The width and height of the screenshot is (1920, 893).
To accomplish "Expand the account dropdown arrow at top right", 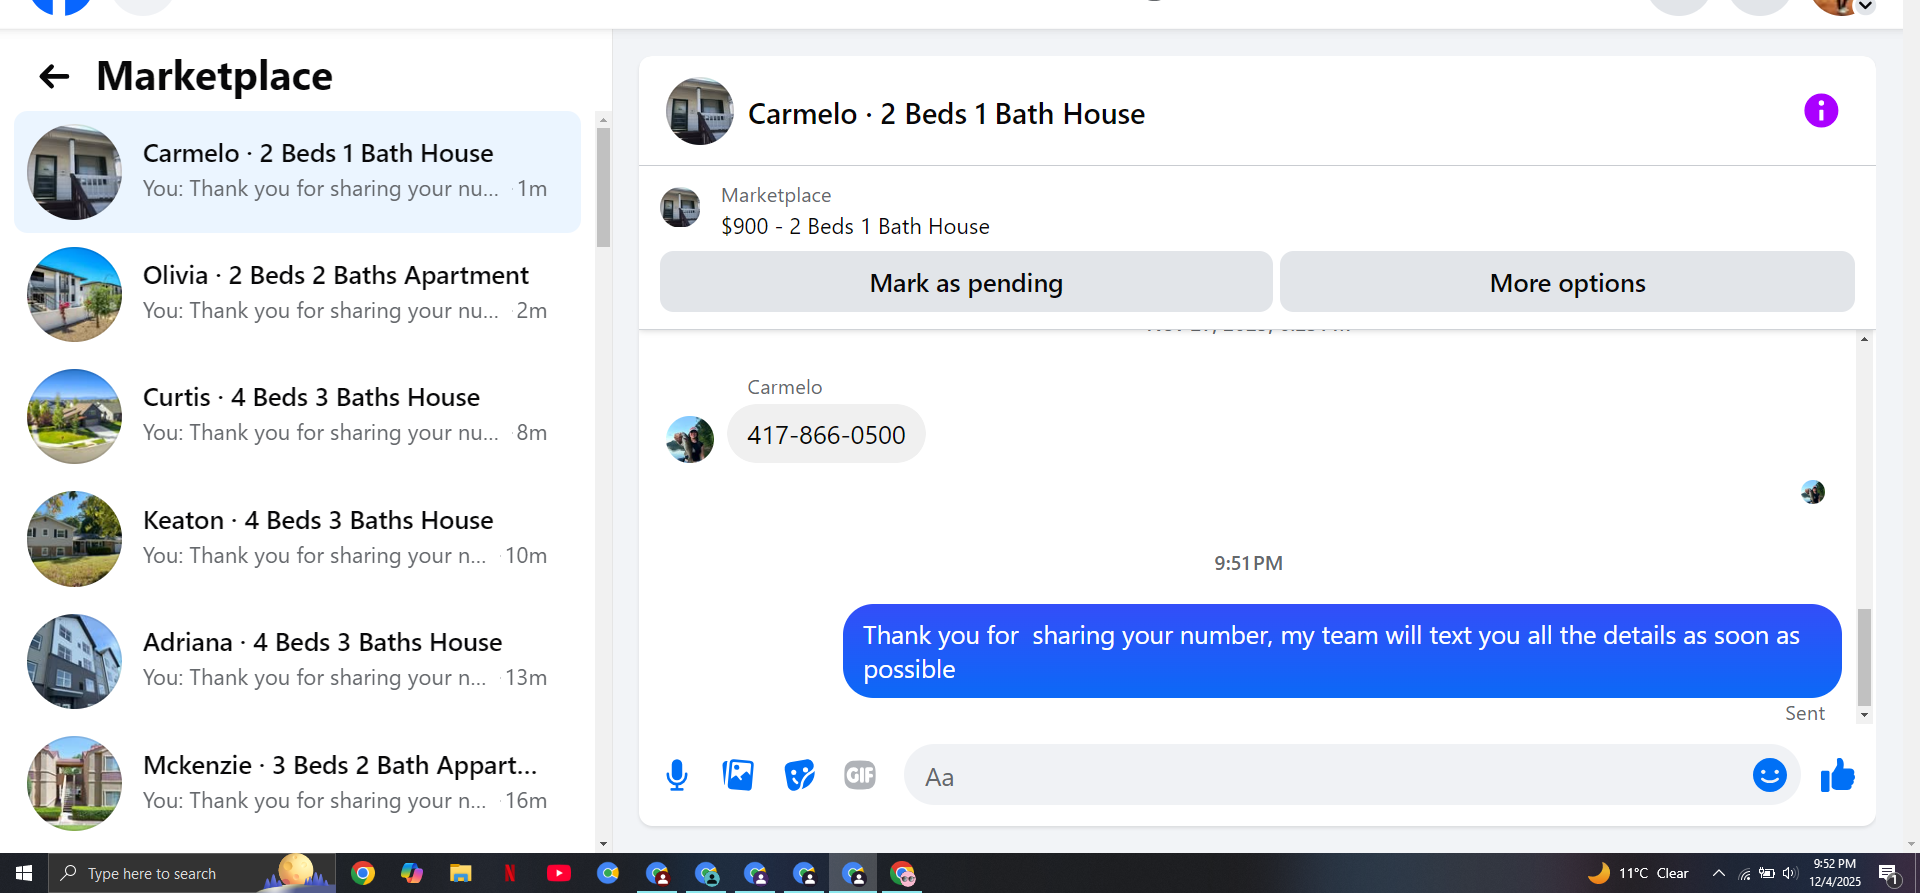I will coord(1866,6).
